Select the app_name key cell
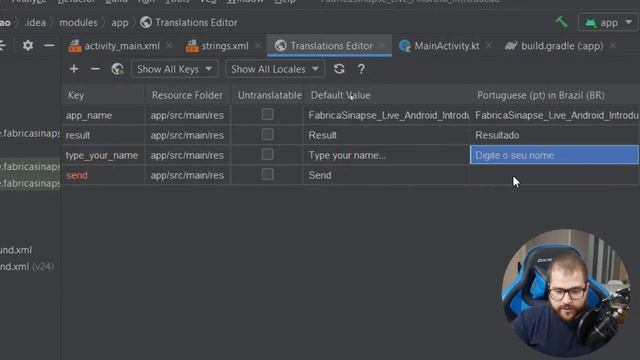Image resolution: width=640 pixels, height=360 pixels. (x=103, y=115)
